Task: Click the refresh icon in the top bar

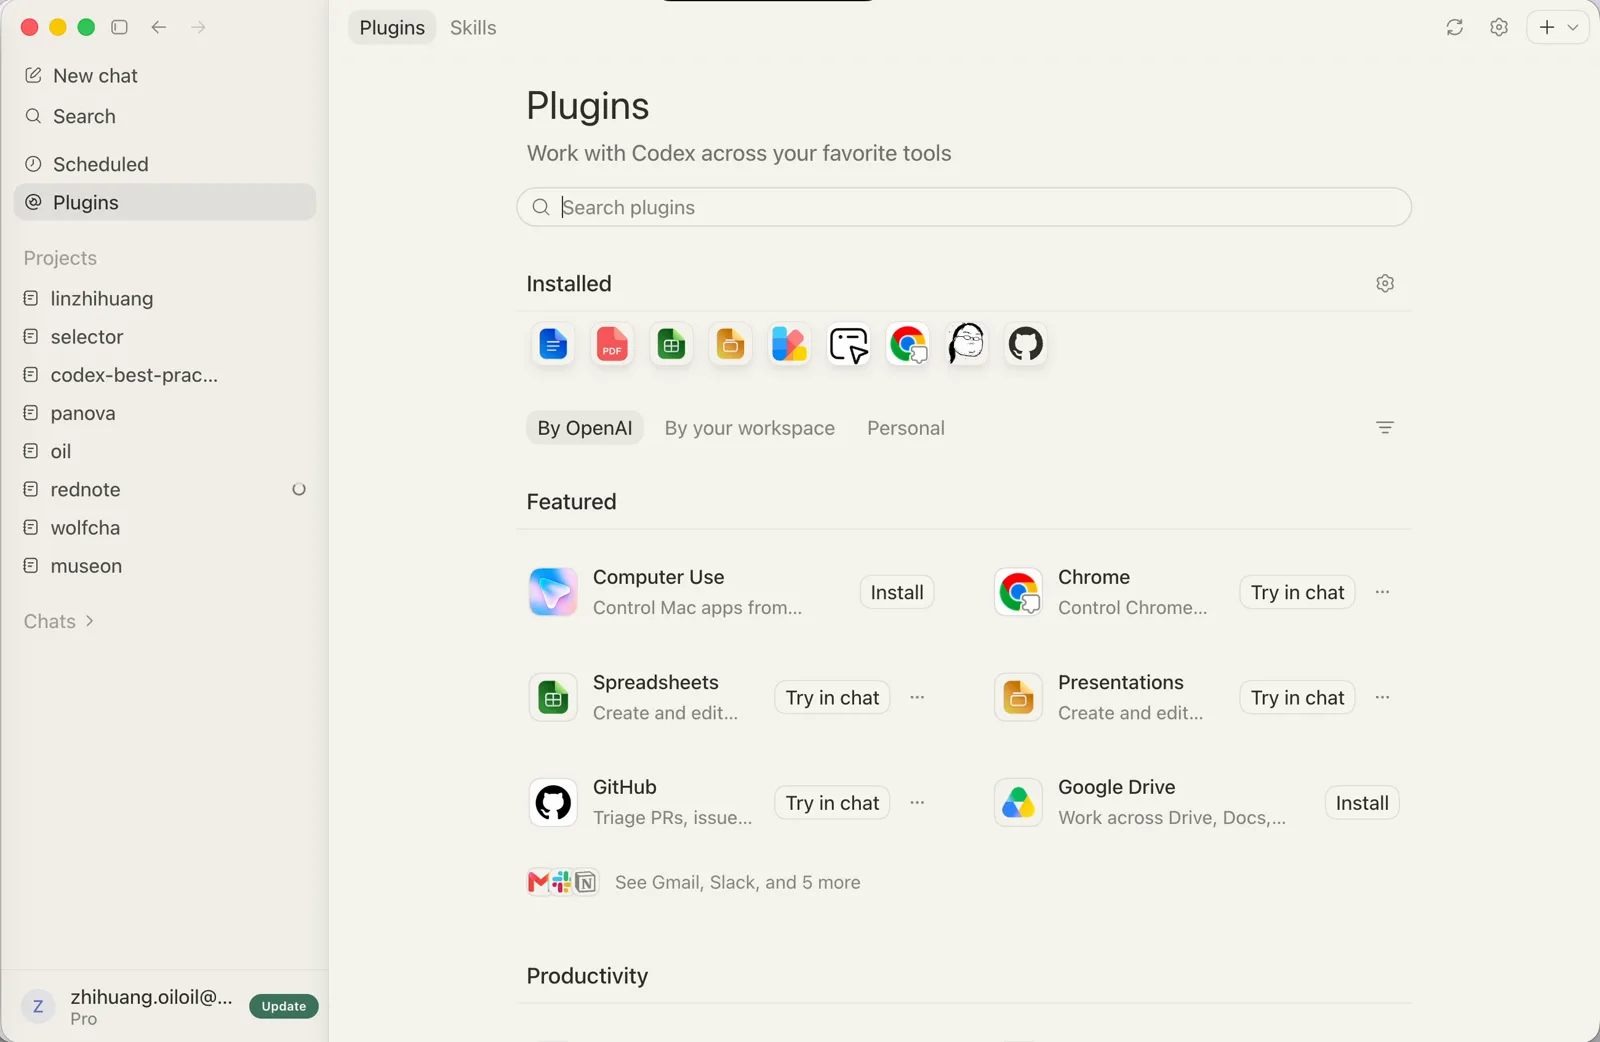Action: pos(1455,27)
